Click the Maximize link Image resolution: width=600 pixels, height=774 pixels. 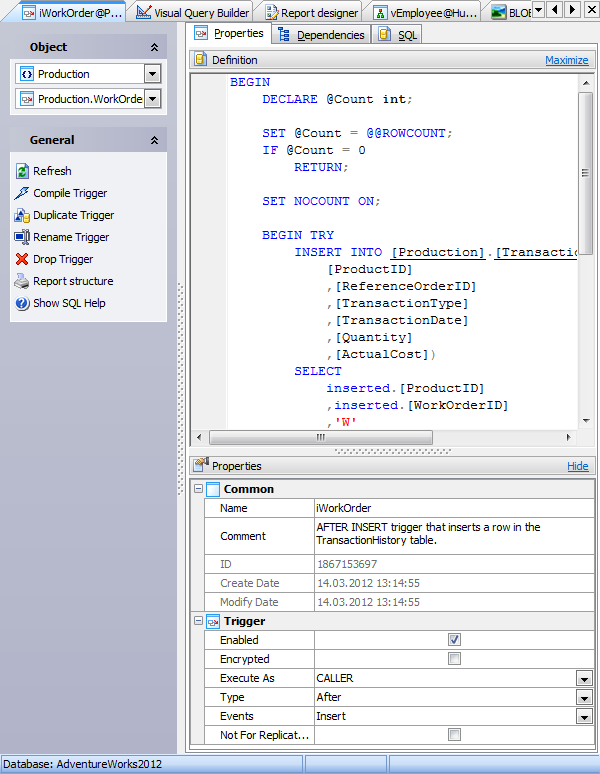click(566, 60)
